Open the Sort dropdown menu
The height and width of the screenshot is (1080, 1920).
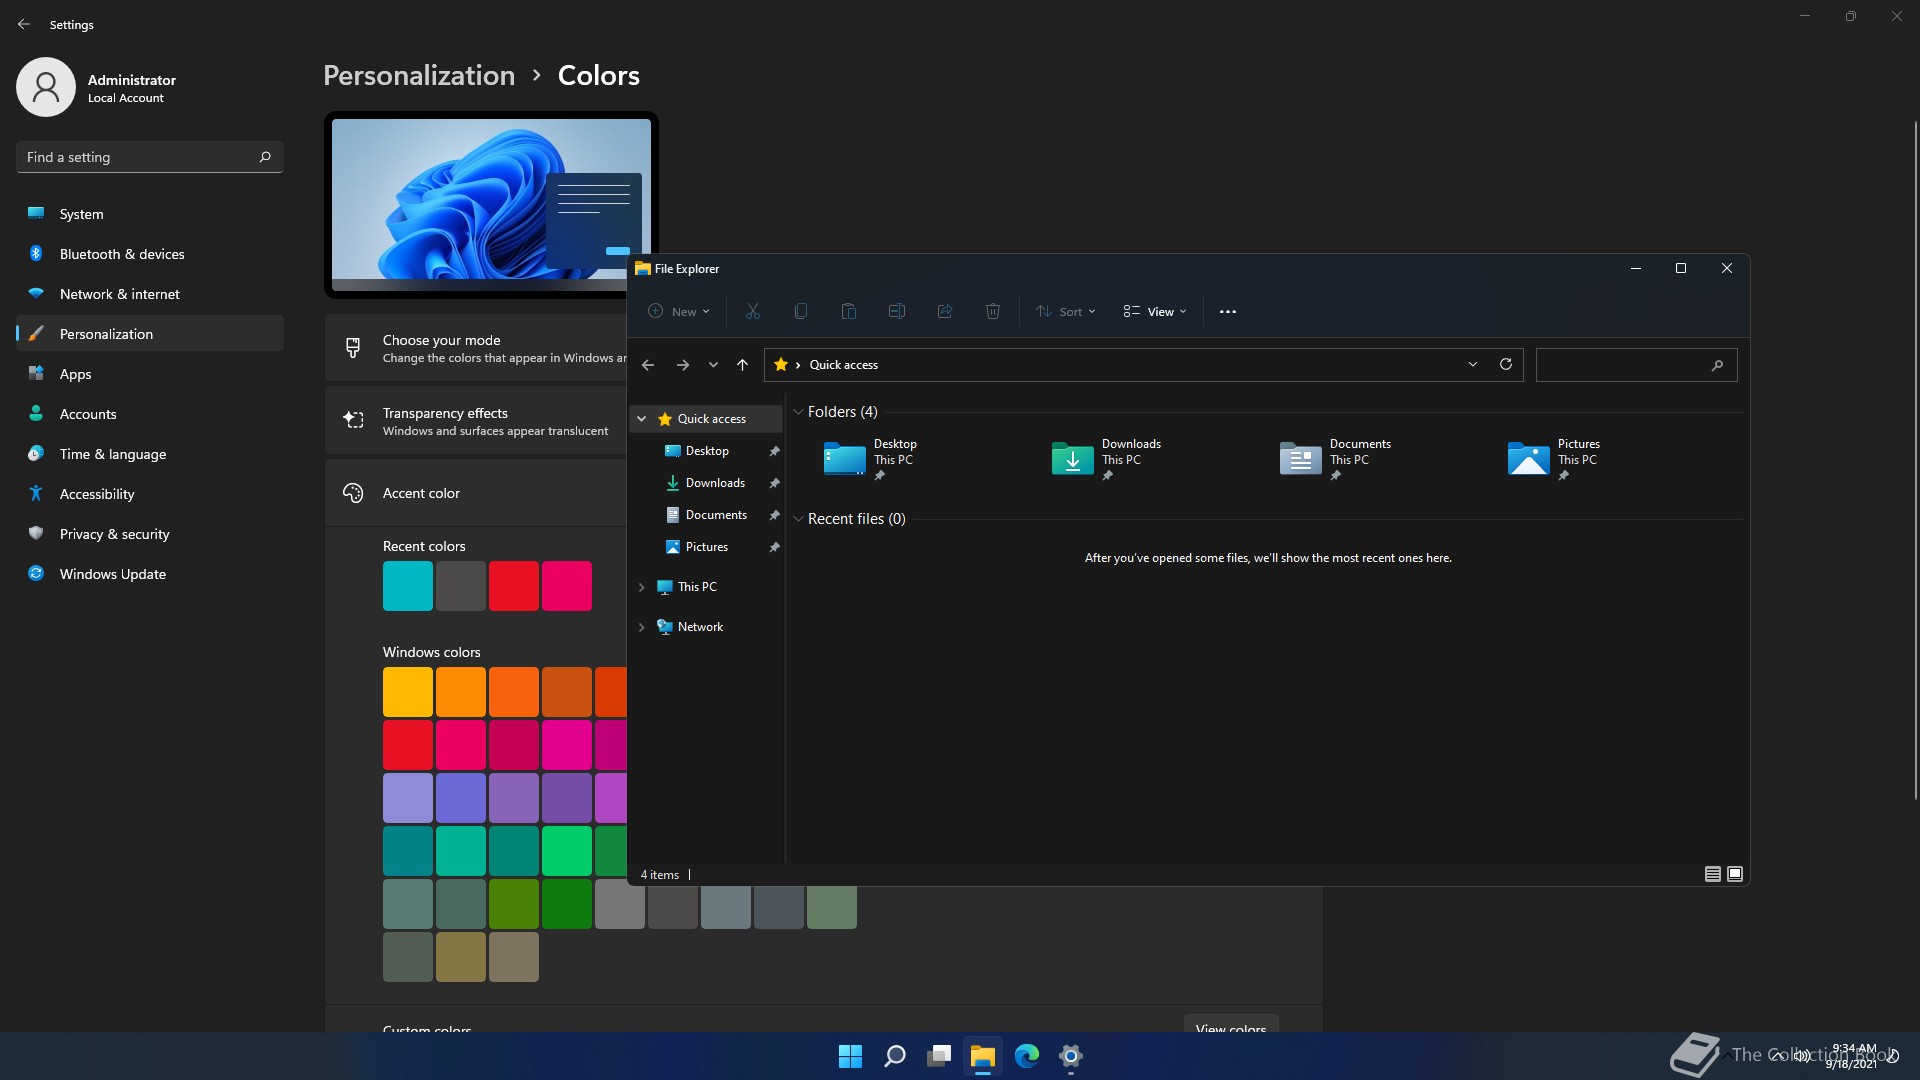tap(1066, 312)
